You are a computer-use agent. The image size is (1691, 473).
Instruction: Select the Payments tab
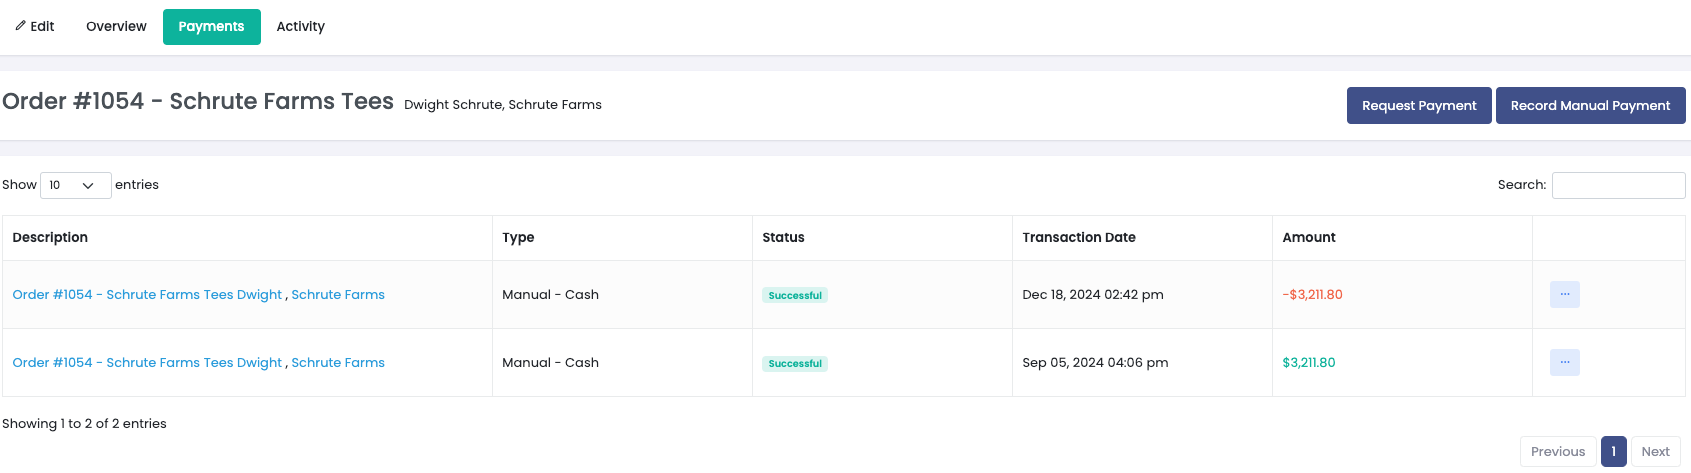pos(211,27)
